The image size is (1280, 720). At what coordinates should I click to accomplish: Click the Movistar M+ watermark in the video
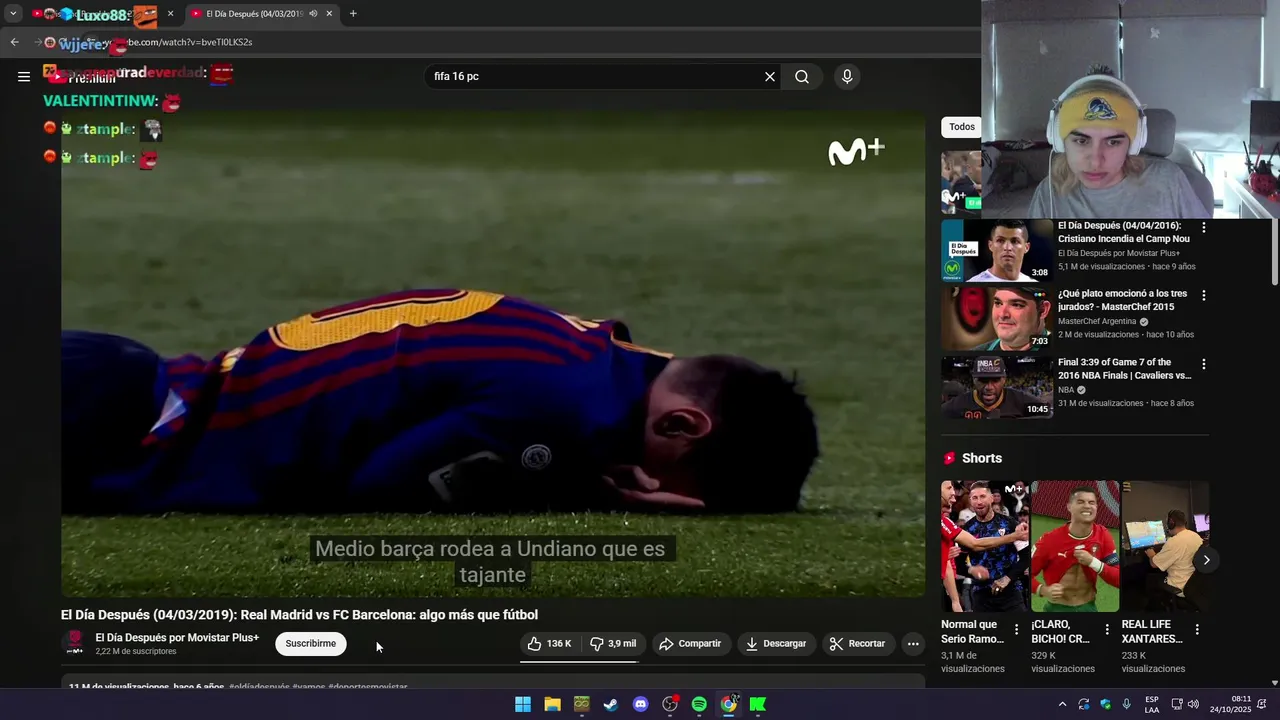coord(856,151)
